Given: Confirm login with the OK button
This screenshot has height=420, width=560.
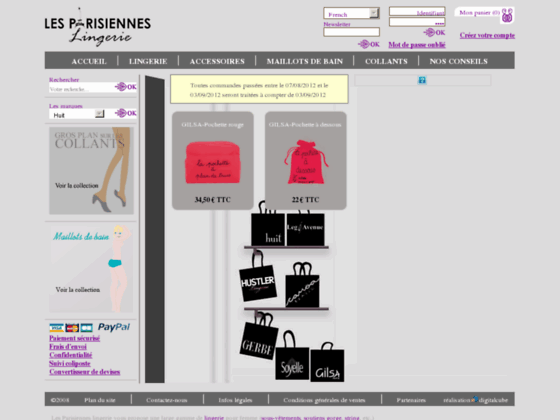Looking at the screenshot, I should 434,32.
